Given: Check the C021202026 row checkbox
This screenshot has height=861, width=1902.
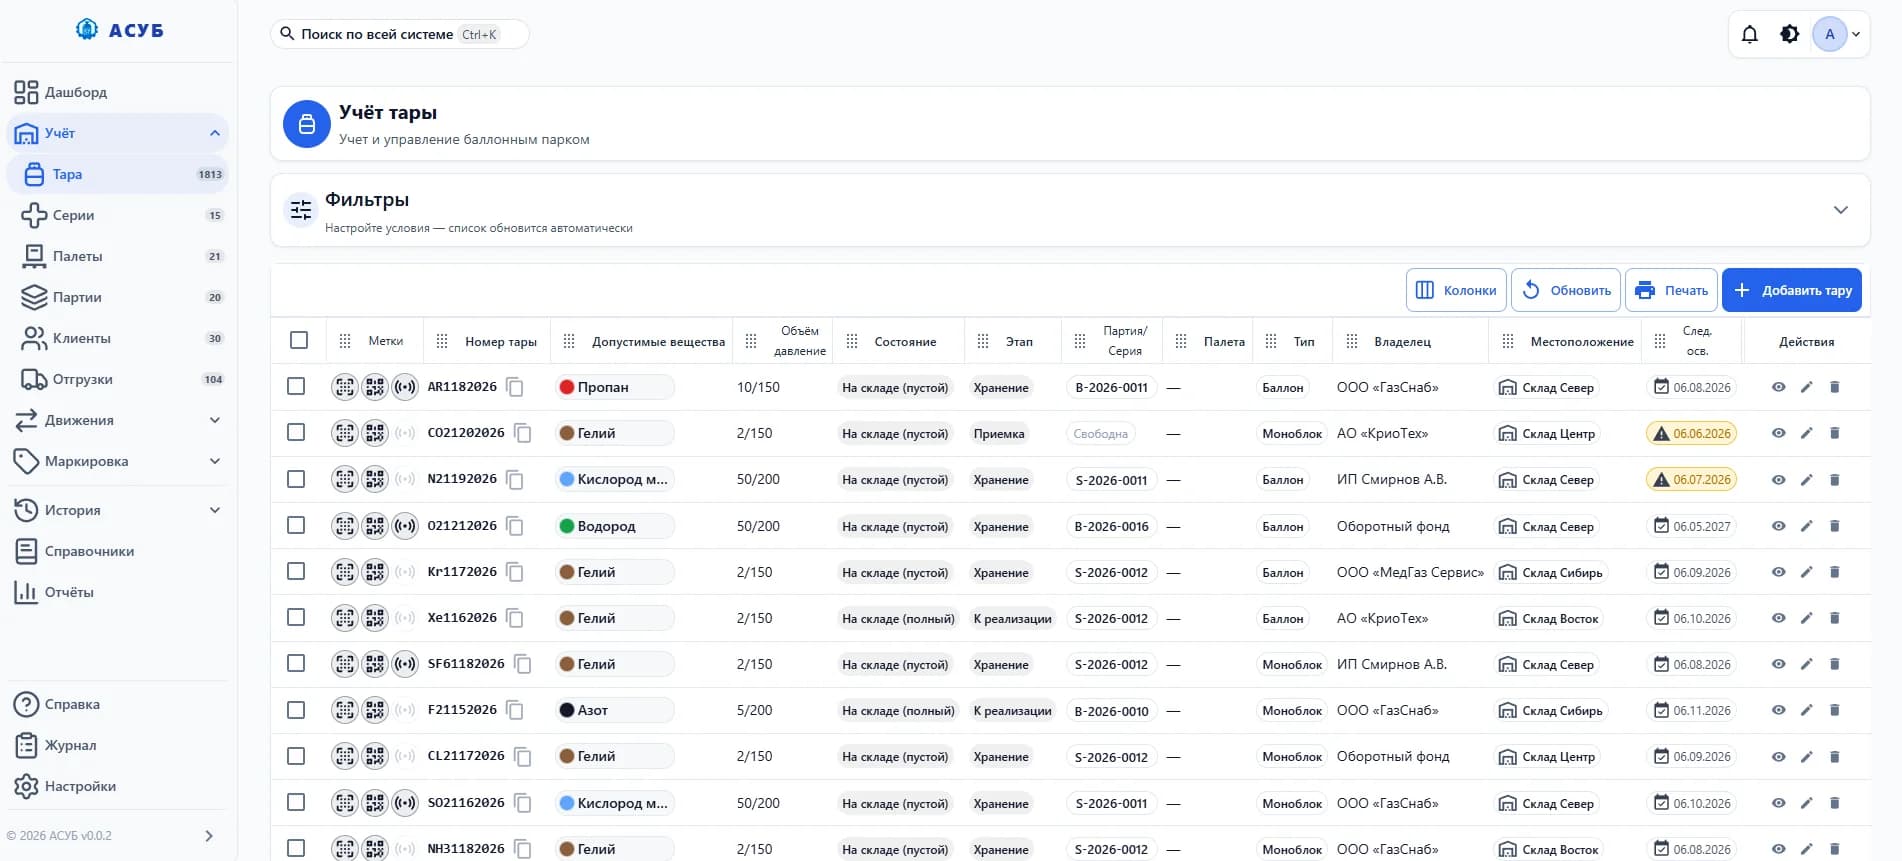Looking at the screenshot, I should (296, 432).
